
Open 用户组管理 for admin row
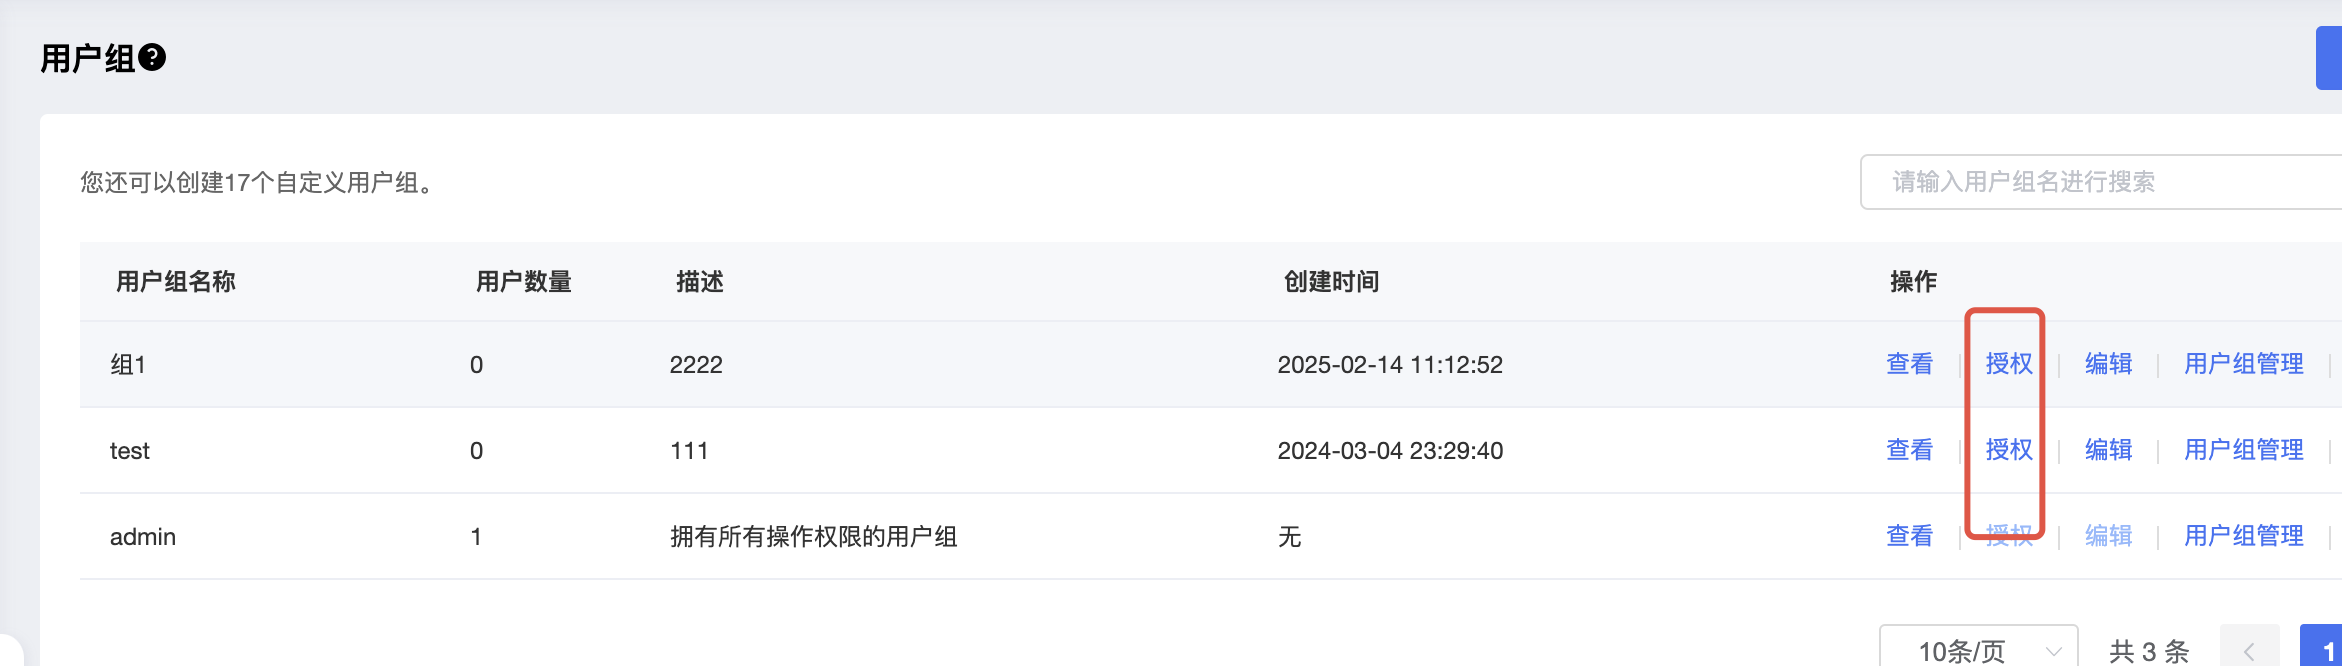click(2243, 536)
